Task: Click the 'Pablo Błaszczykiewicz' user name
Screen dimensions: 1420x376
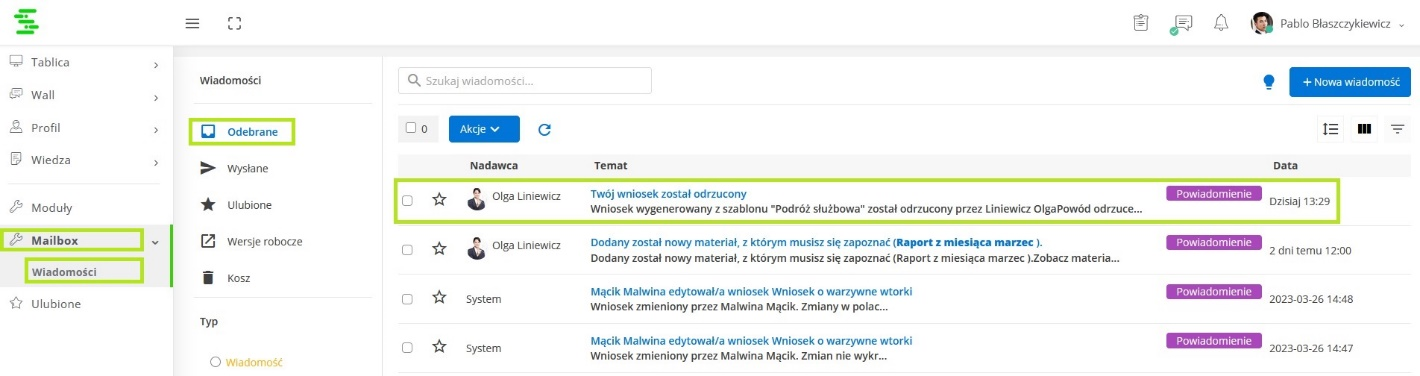Action: pyautogui.click(x=1335, y=24)
